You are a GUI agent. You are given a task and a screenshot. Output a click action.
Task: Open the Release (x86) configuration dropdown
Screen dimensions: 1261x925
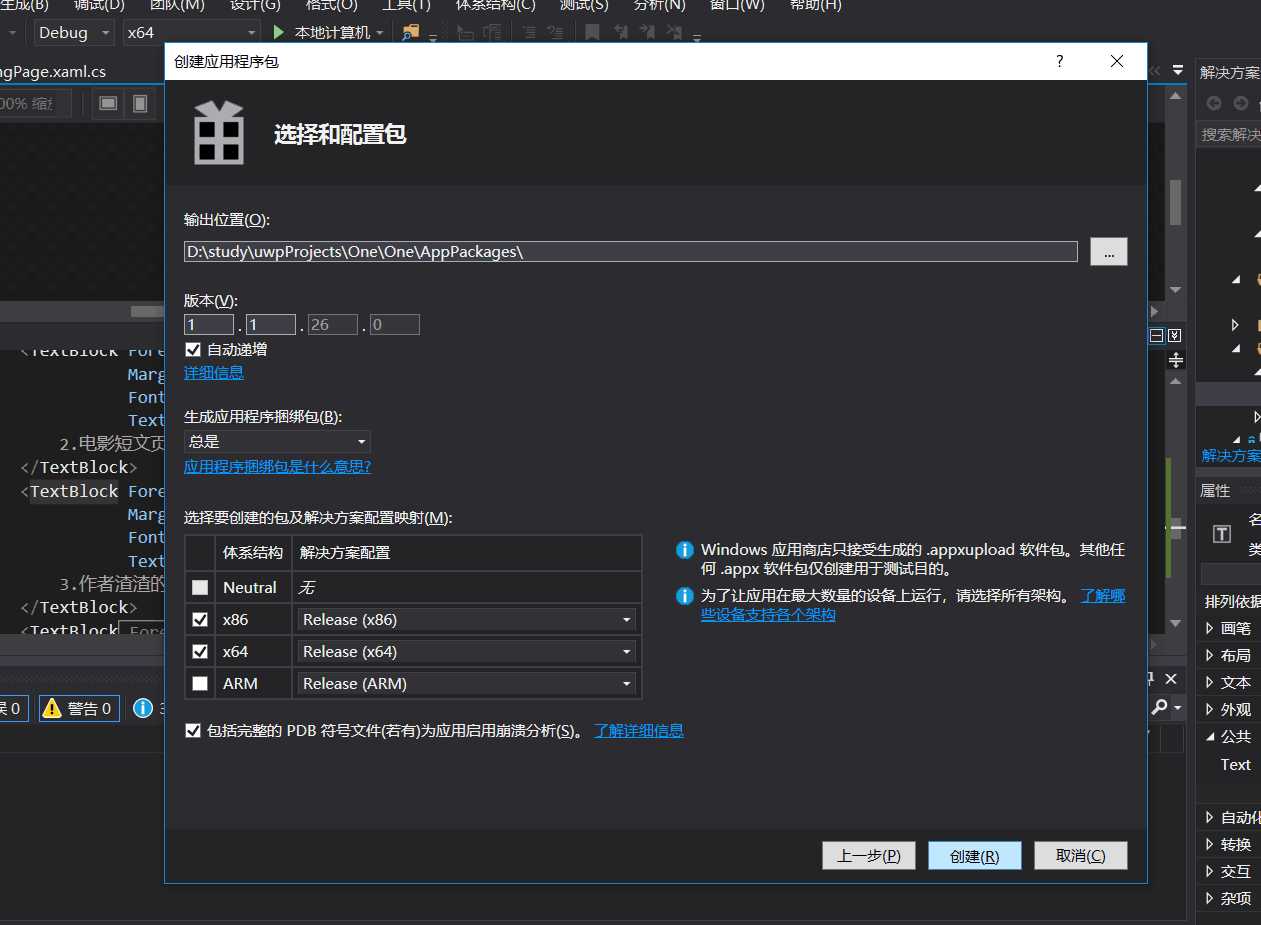[x=467, y=620]
